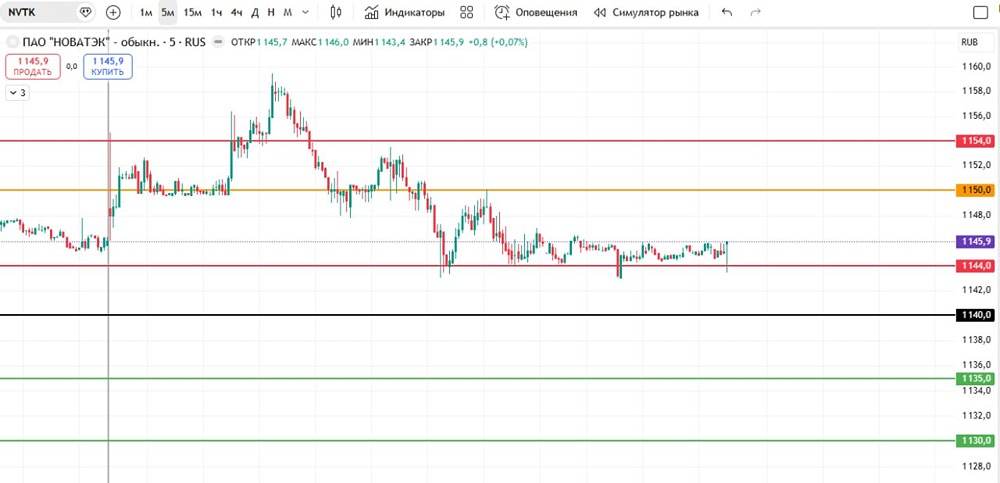The image size is (1000, 483).
Task: Open the timeframe dropdown arrow
Action: pyautogui.click(x=305, y=12)
